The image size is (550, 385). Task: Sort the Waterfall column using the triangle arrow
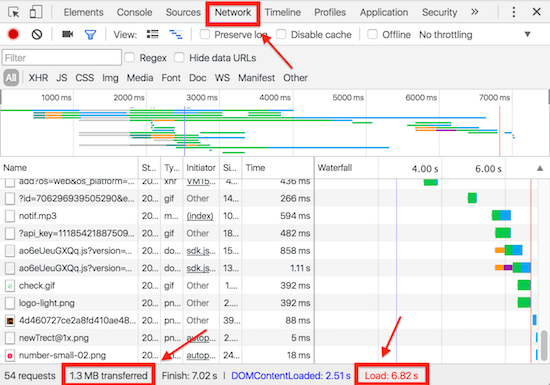(x=540, y=168)
